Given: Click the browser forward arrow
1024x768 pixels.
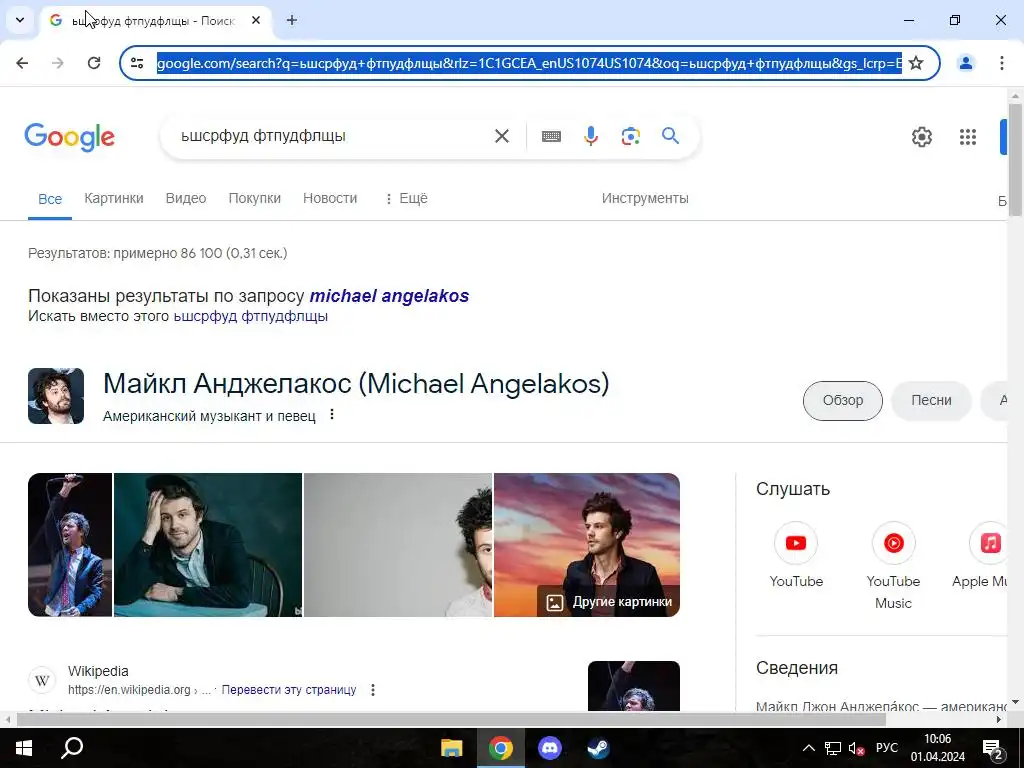Looking at the screenshot, I should tap(57, 63).
